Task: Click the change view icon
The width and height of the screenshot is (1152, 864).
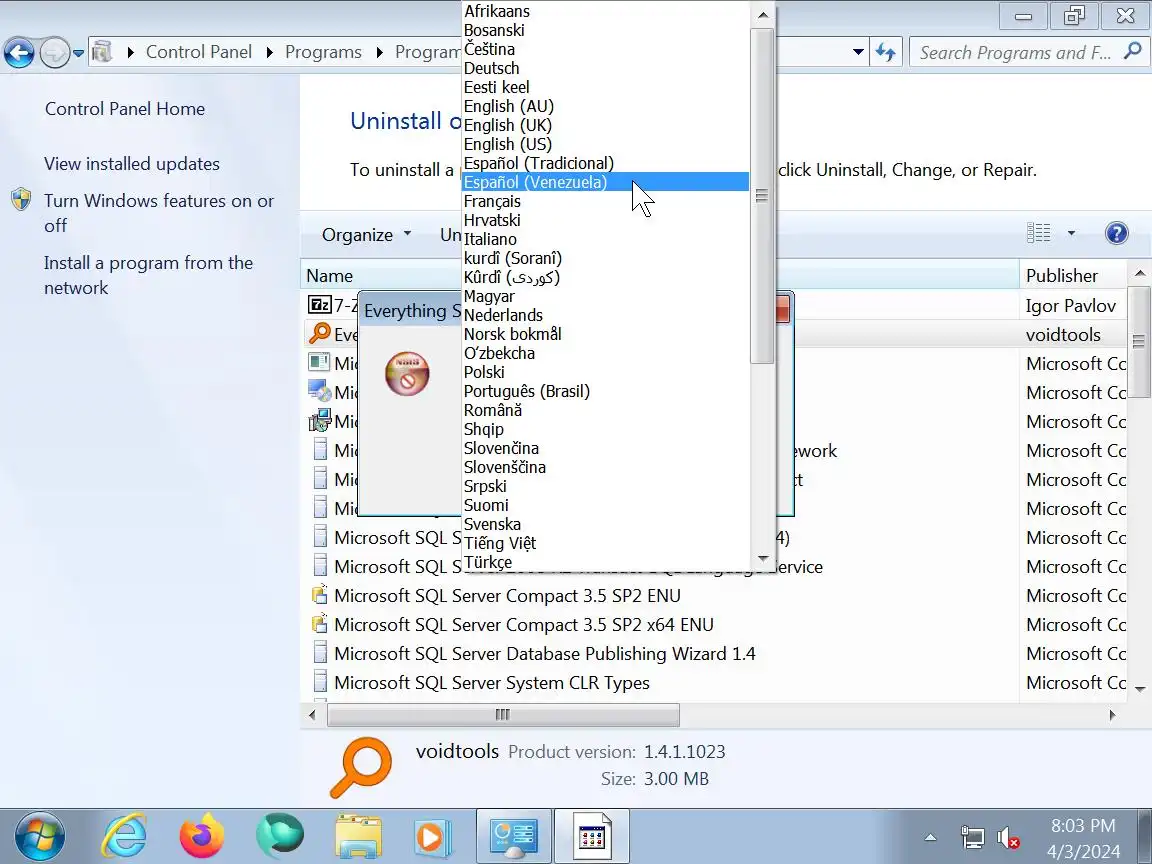Action: (1038, 233)
